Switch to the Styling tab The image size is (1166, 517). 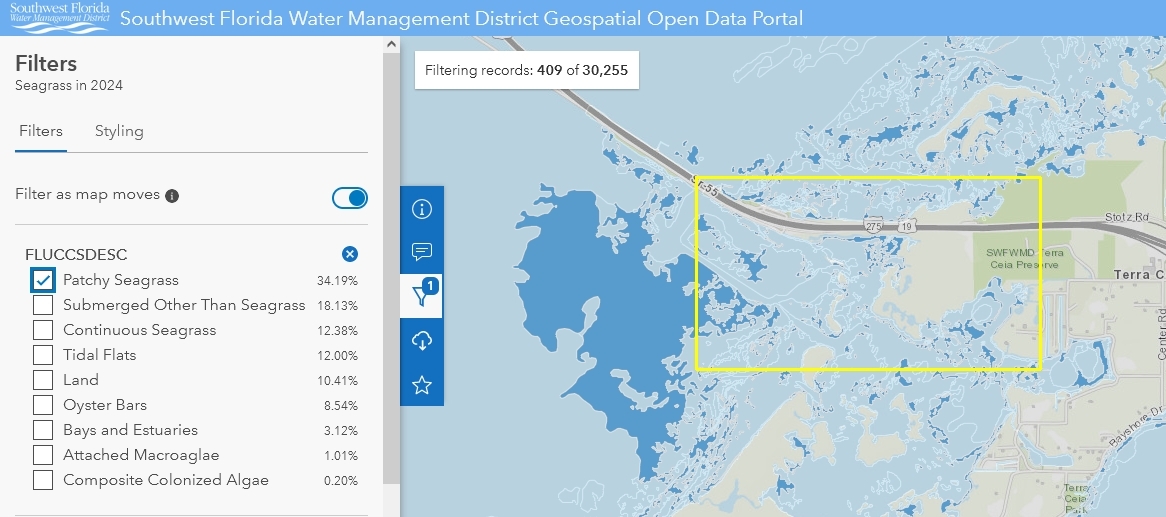click(x=119, y=131)
